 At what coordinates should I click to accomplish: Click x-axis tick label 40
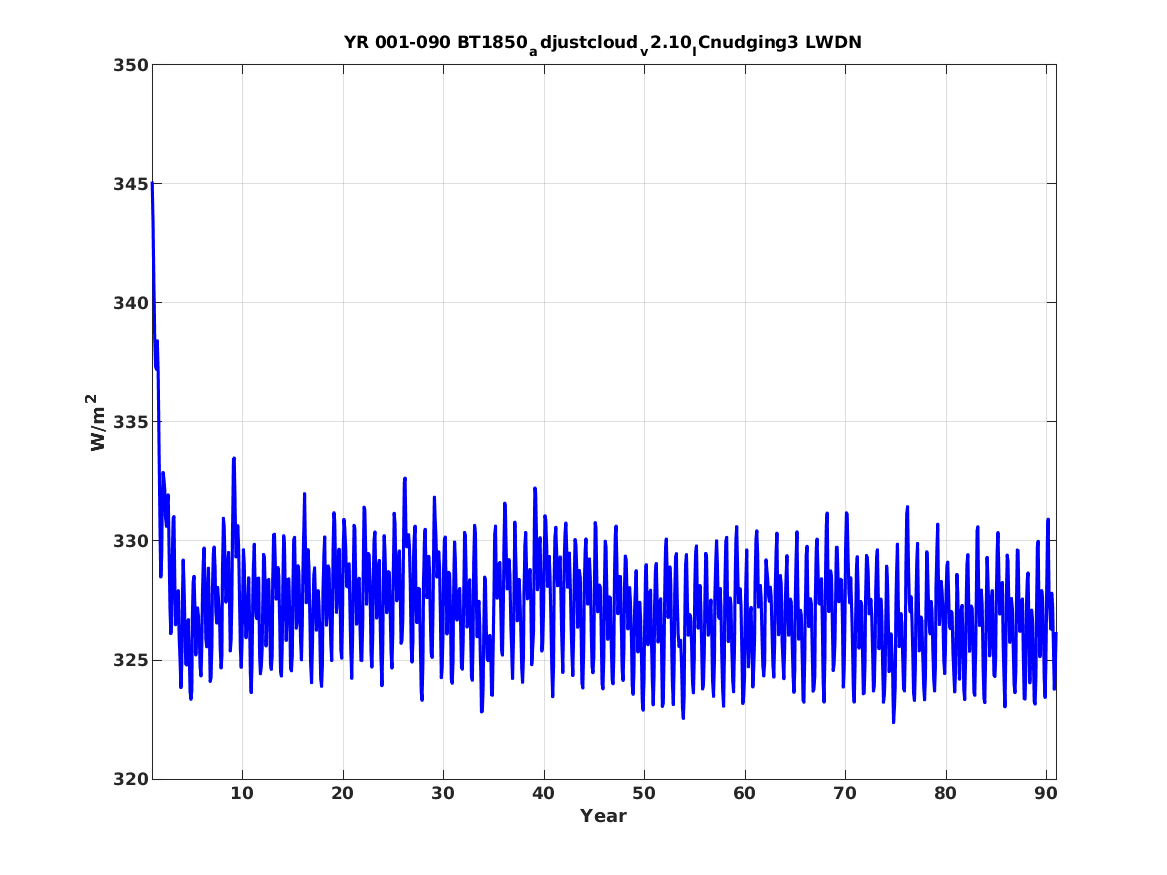pos(543,794)
